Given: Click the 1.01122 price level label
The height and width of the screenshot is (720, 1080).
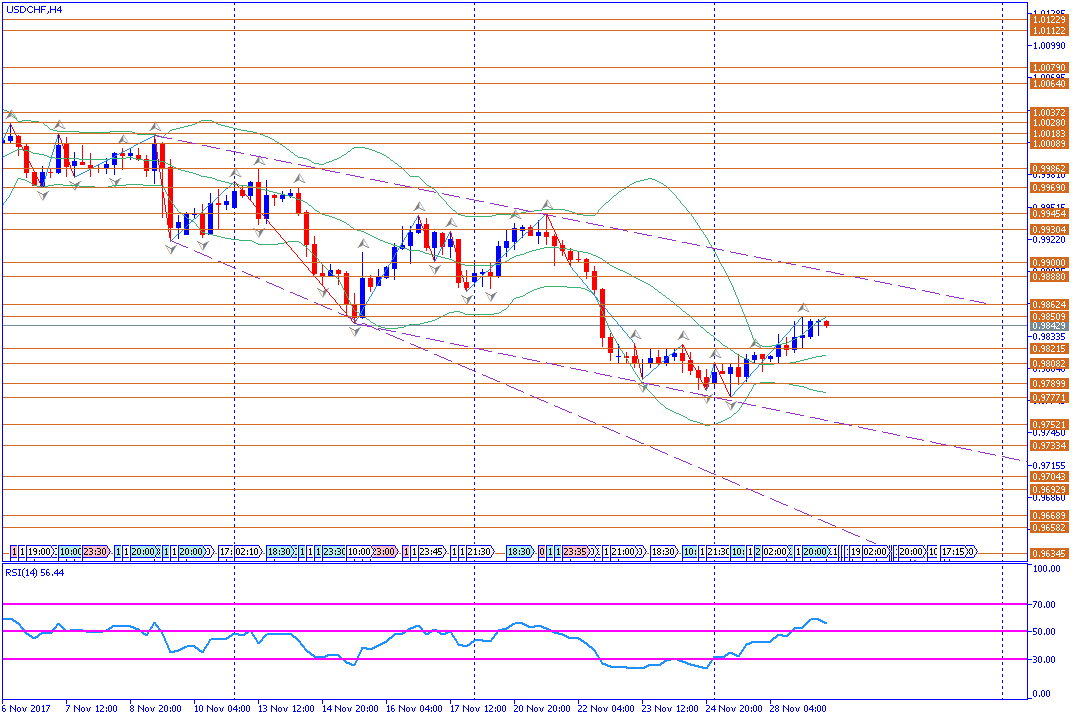Looking at the screenshot, I should point(1049,30).
